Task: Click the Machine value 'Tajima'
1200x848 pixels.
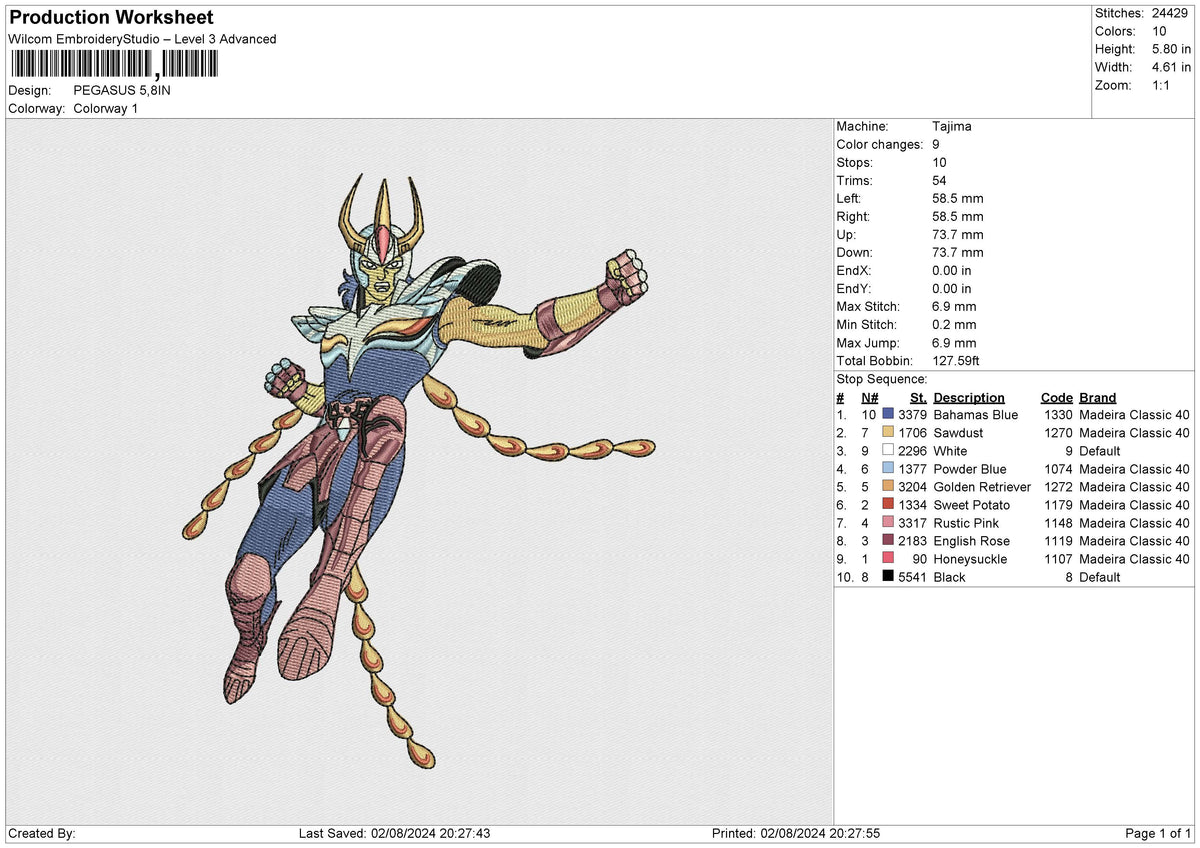Action: [x=951, y=127]
